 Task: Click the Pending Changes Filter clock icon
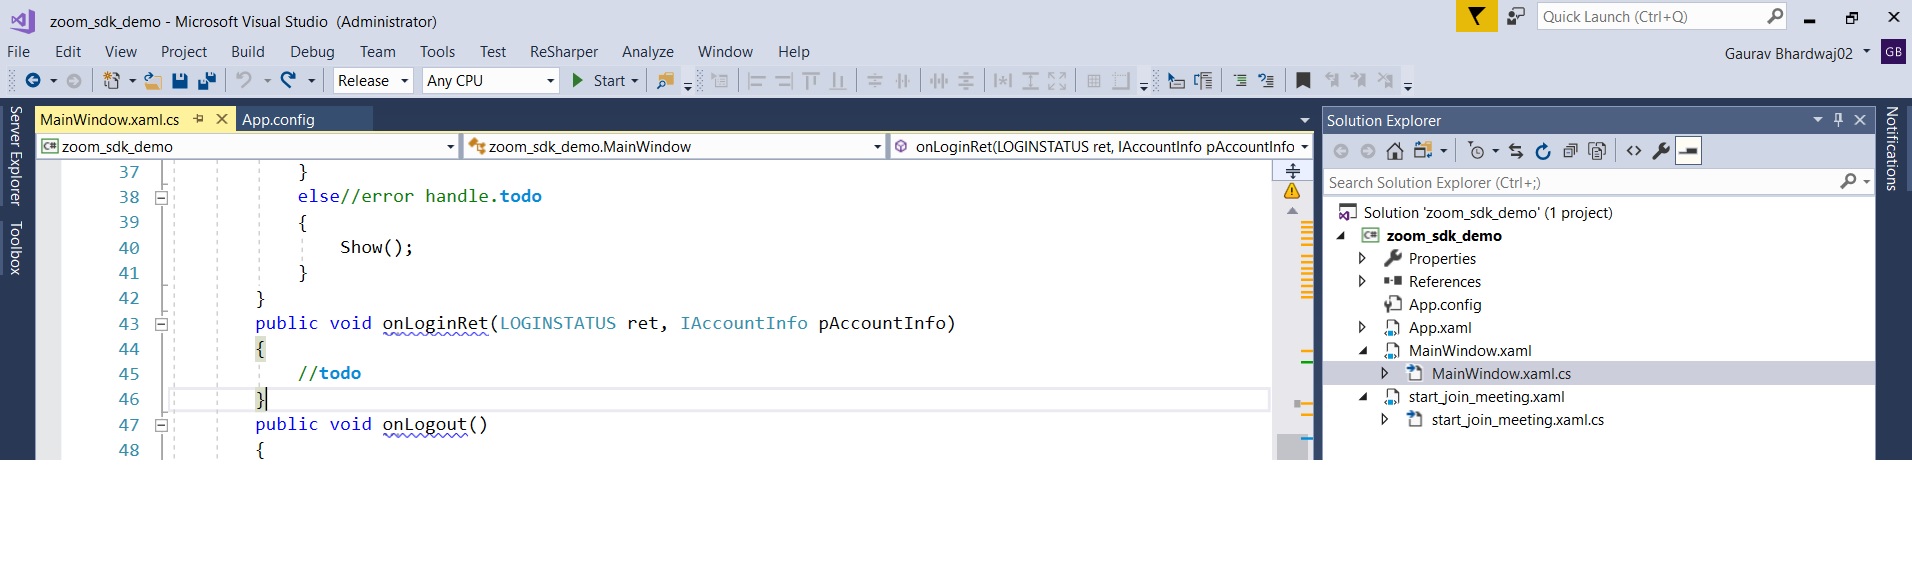[1476, 151]
